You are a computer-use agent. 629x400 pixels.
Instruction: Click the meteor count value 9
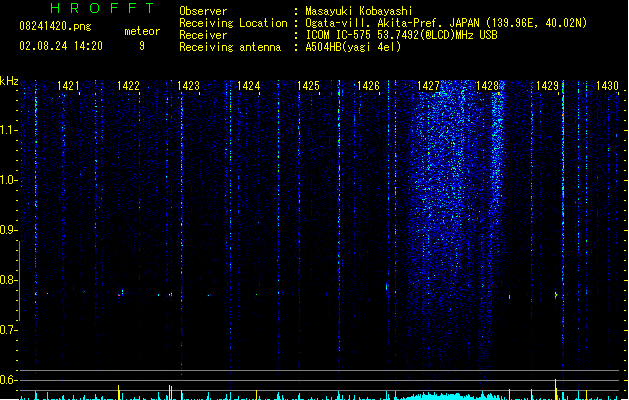click(x=142, y=46)
